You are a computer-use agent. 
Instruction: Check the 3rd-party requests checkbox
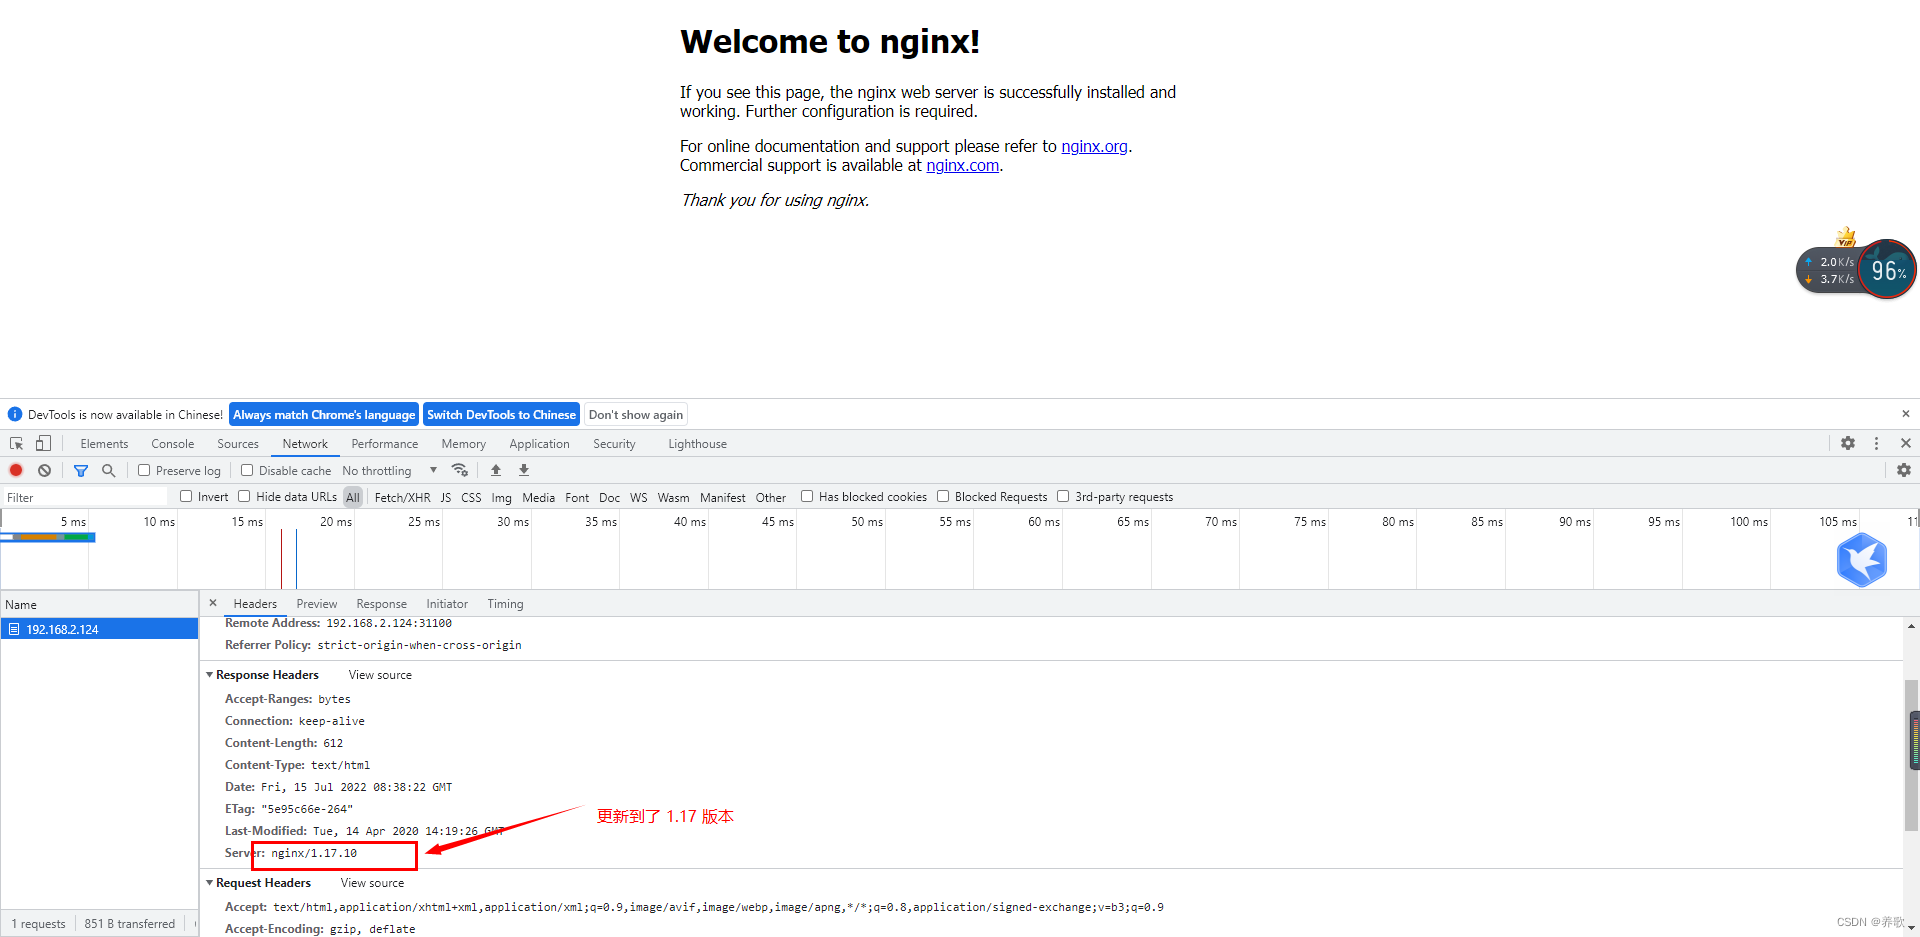click(1063, 496)
